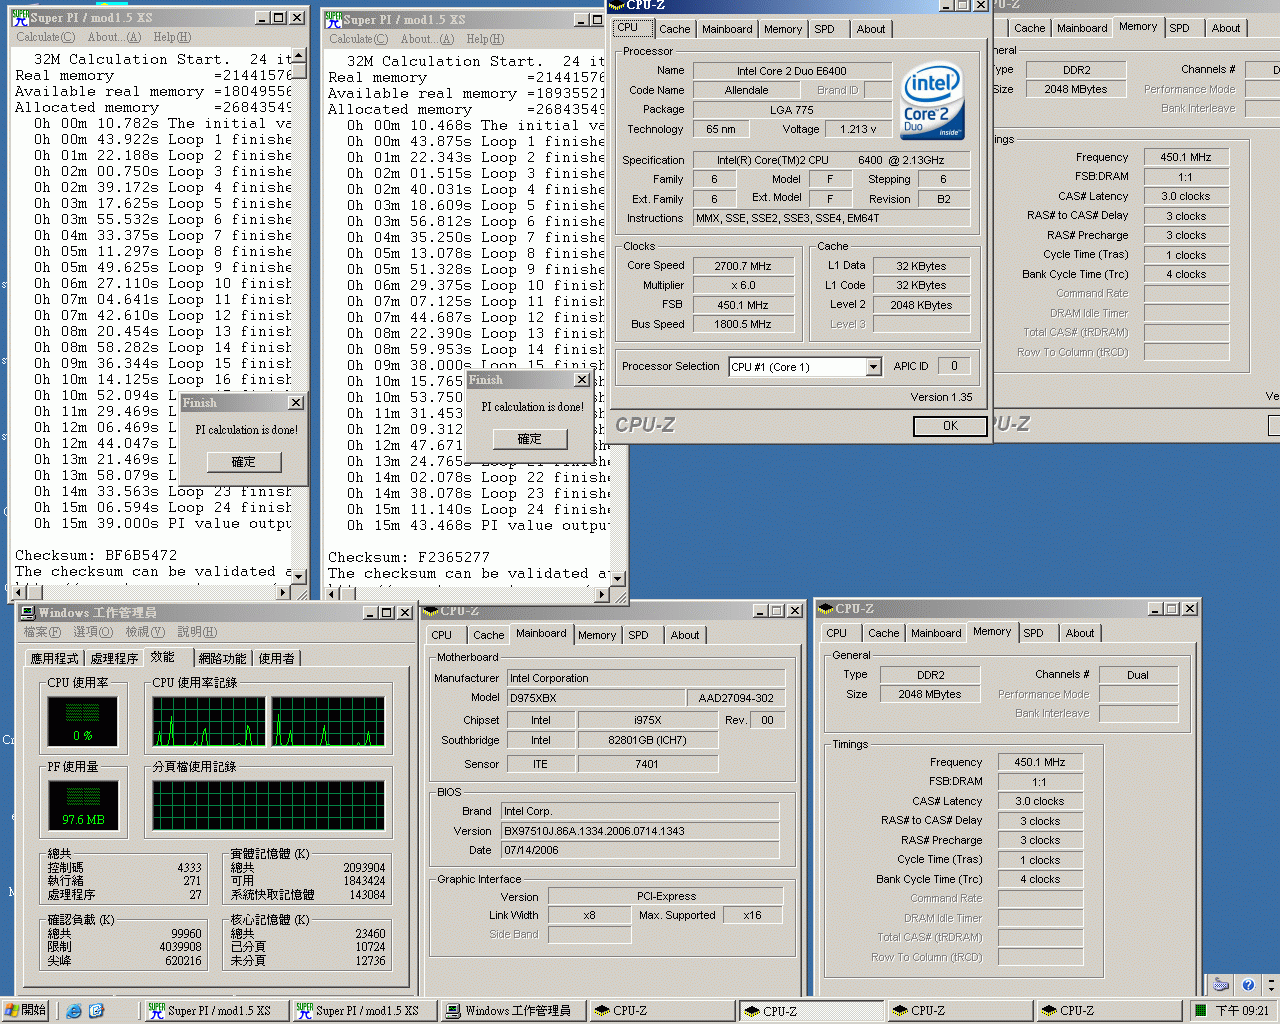
Task: Click the system clock showing 09:21
Action: [x=1243, y=1011]
